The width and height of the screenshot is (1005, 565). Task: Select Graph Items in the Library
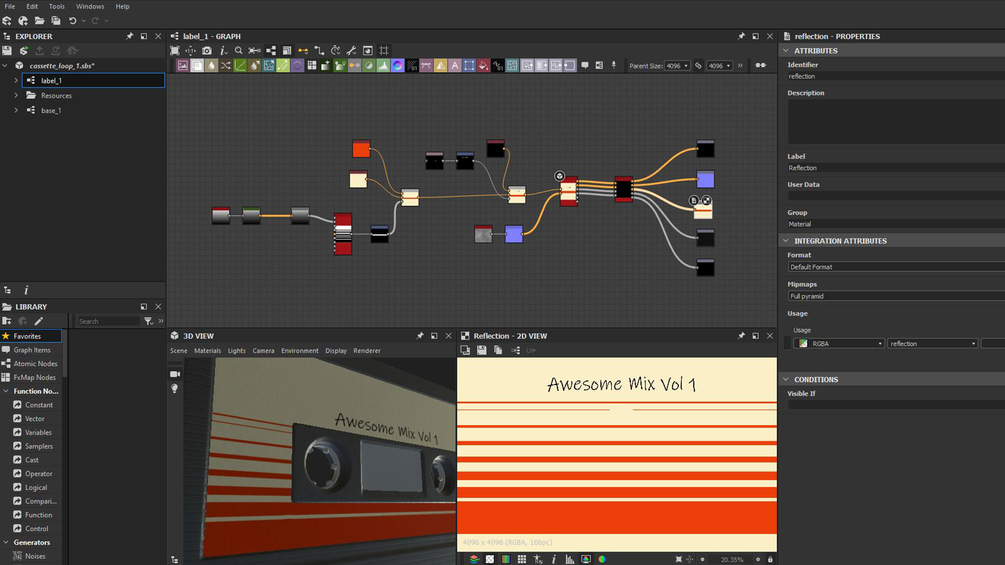tap(31, 350)
